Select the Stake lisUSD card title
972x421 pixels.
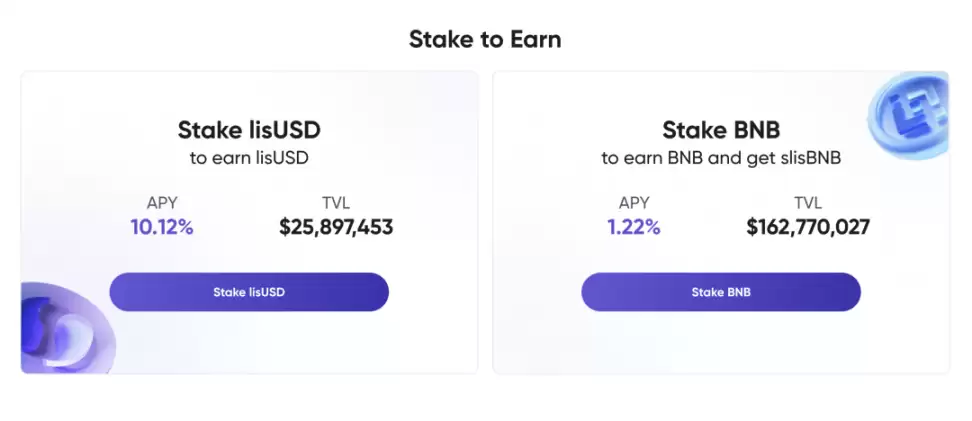(249, 130)
